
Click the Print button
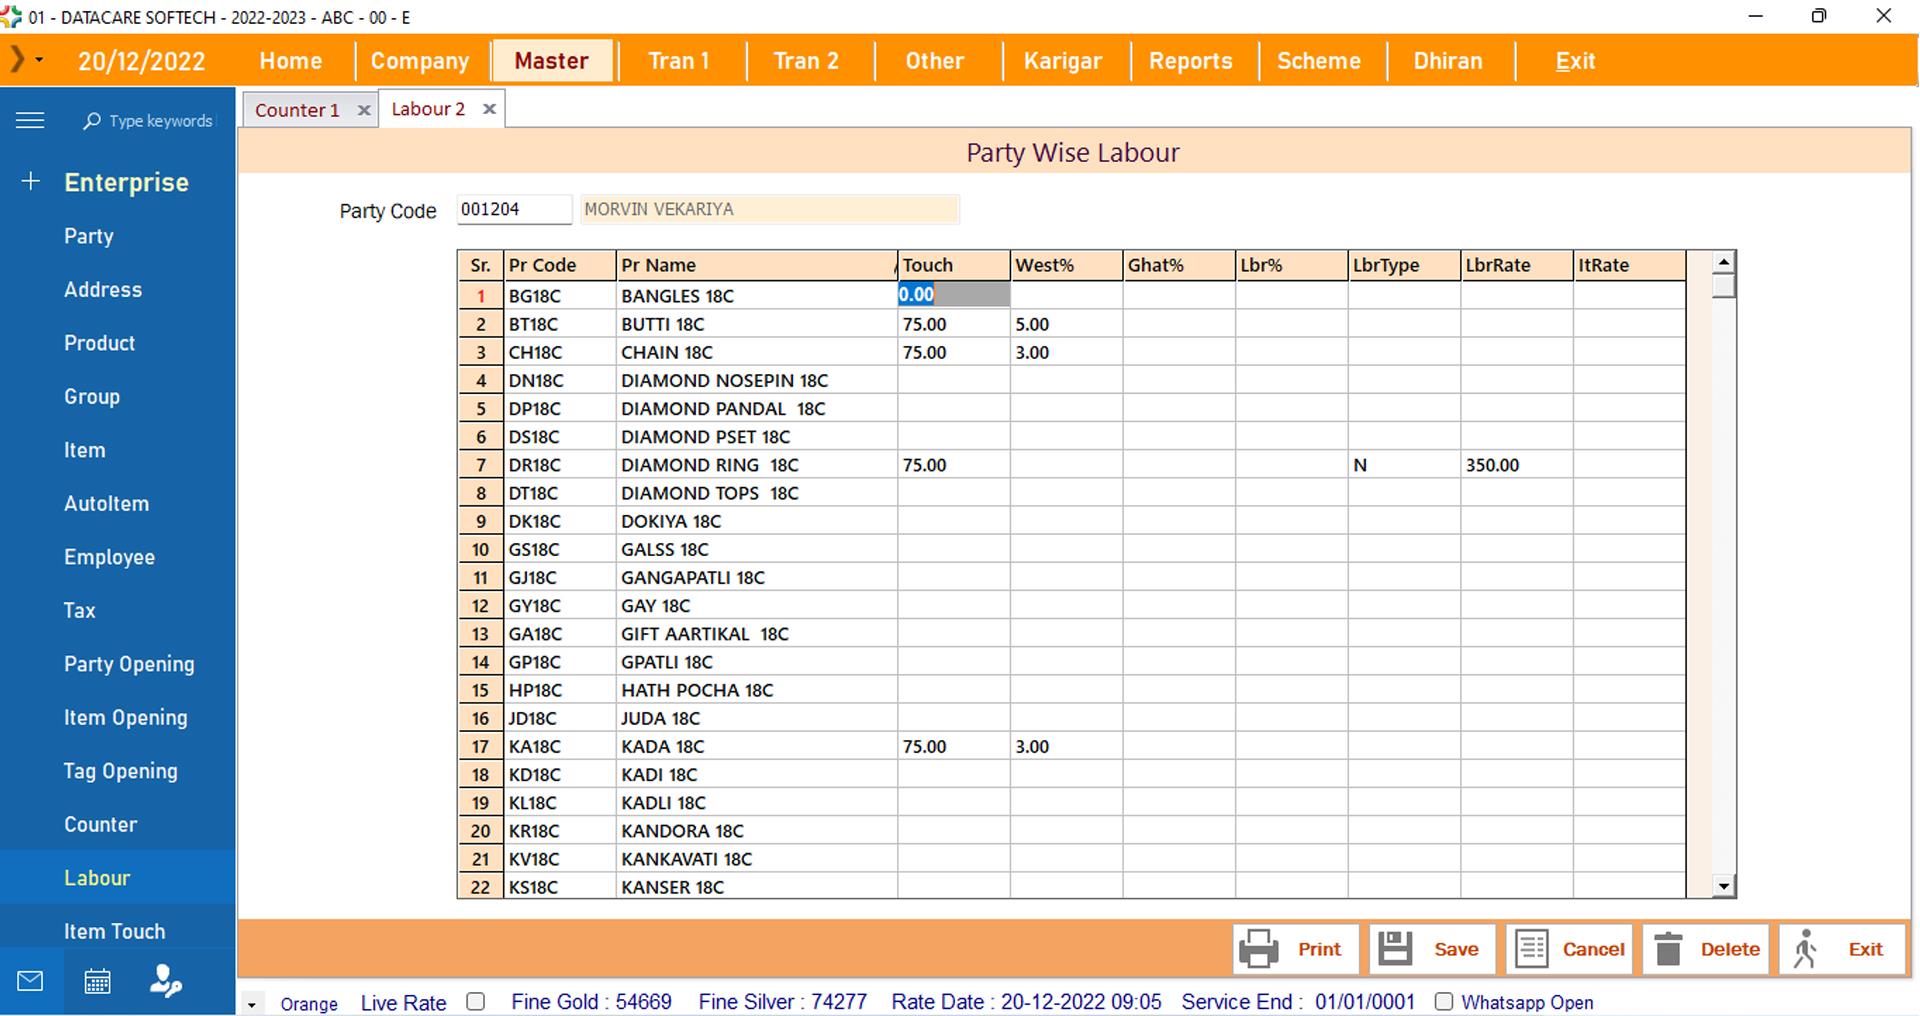point(1296,949)
